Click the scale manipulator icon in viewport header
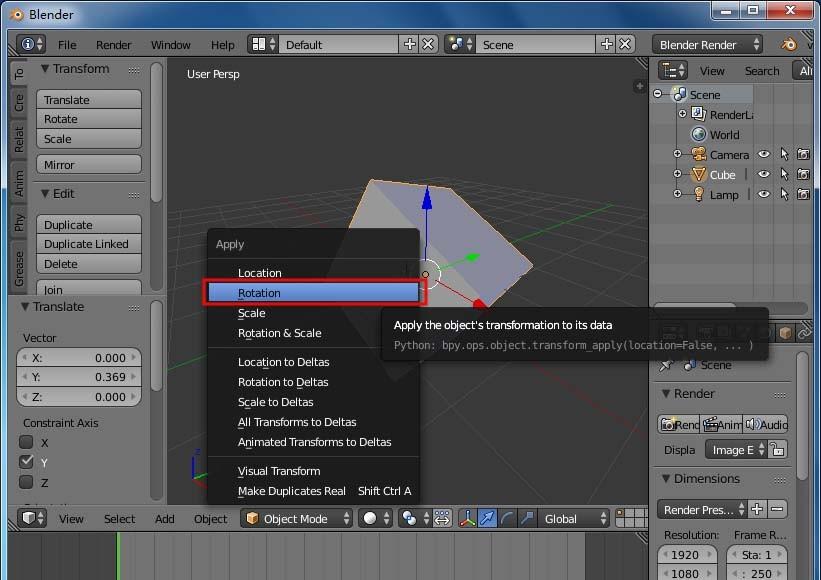This screenshot has width=821, height=580. (x=527, y=517)
